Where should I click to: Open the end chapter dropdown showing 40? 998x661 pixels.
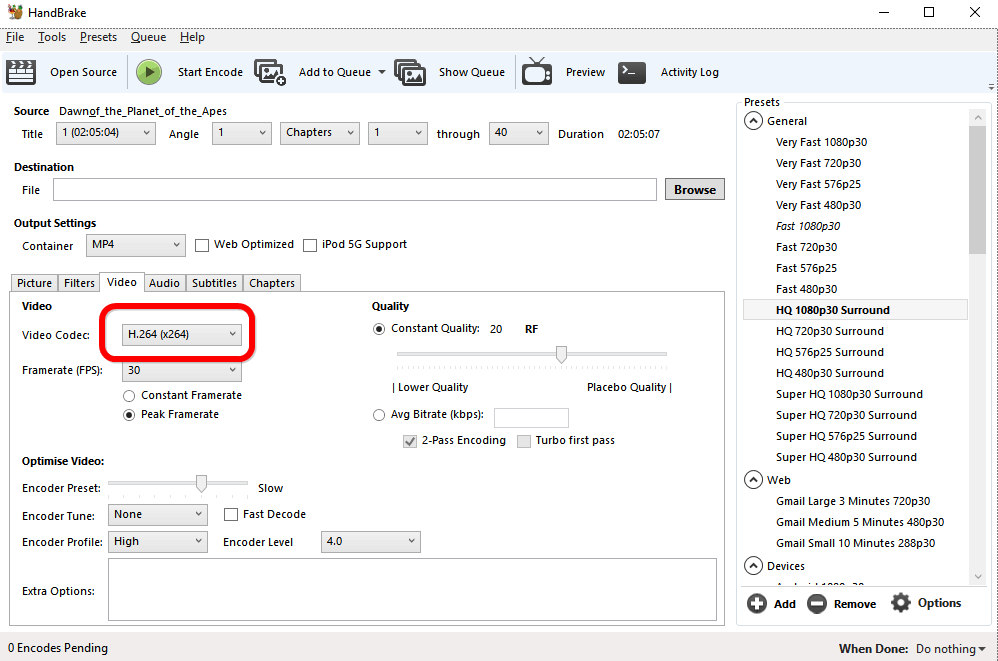pos(519,133)
